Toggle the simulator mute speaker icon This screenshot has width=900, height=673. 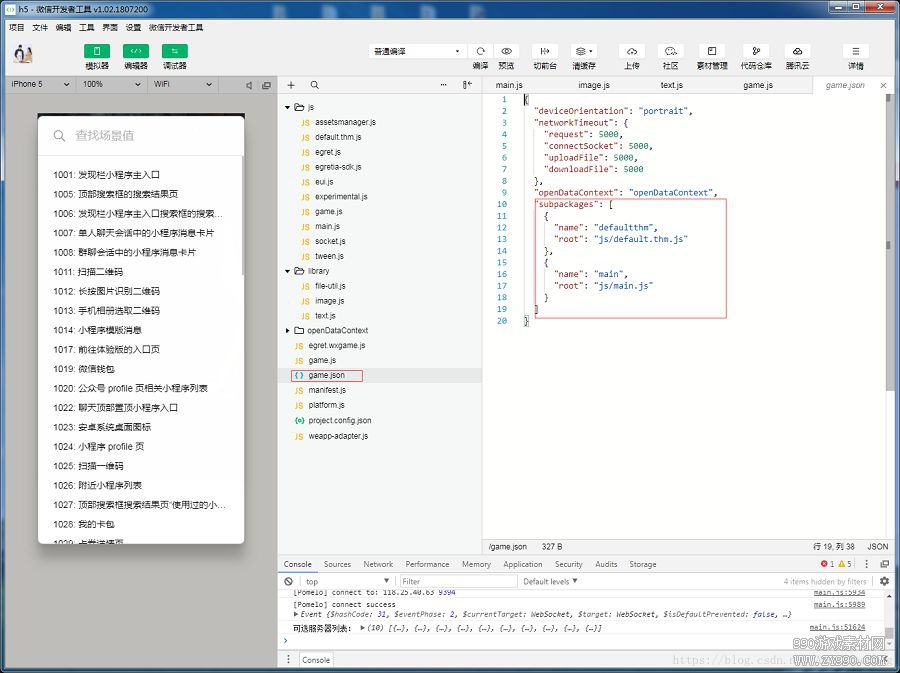point(249,85)
